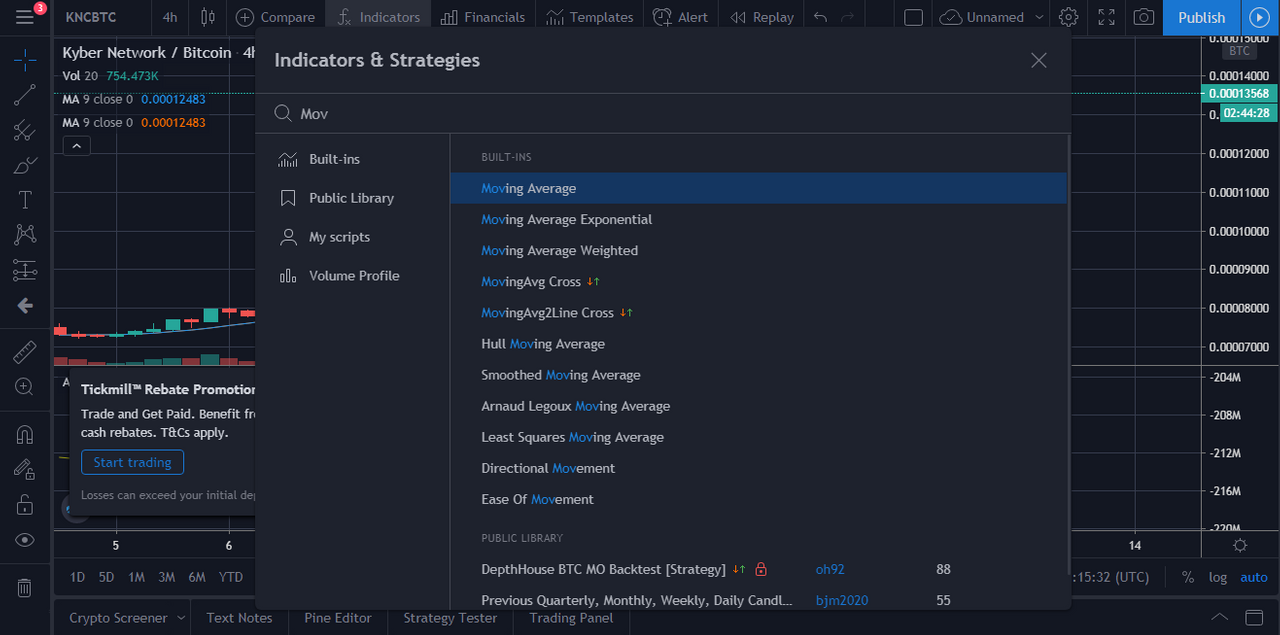The width and height of the screenshot is (1280, 635).
Task: Open author oh92 profile link
Action: coord(830,569)
